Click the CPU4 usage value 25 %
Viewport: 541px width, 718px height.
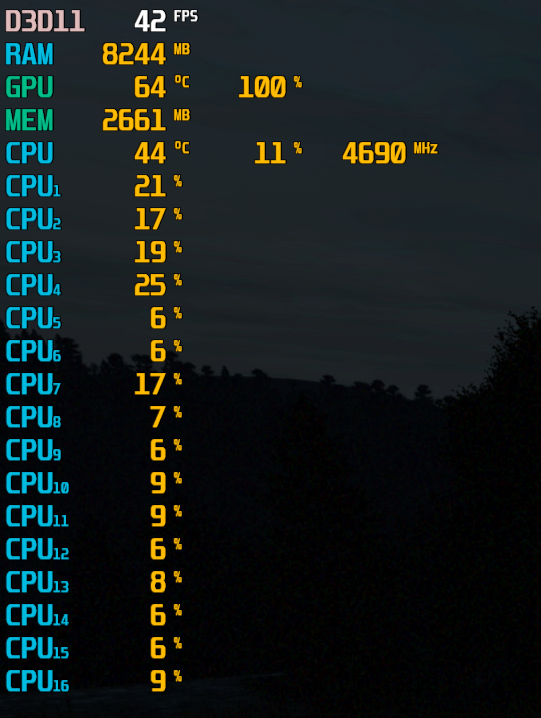[x=158, y=284]
